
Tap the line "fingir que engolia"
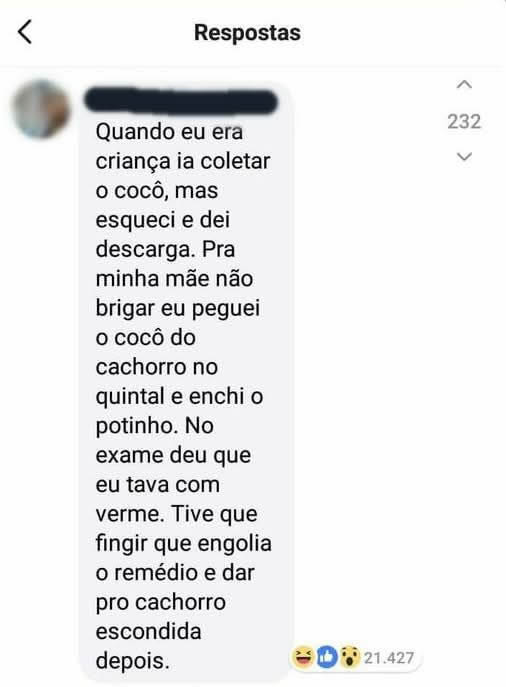click(x=184, y=544)
